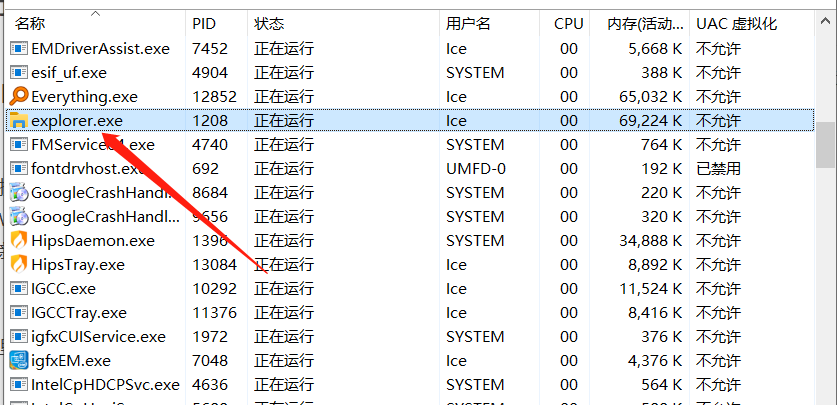Image resolution: width=837 pixels, height=405 pixels.
Task: Select the esif_uf.exe process row
Action: pos(409,73)
